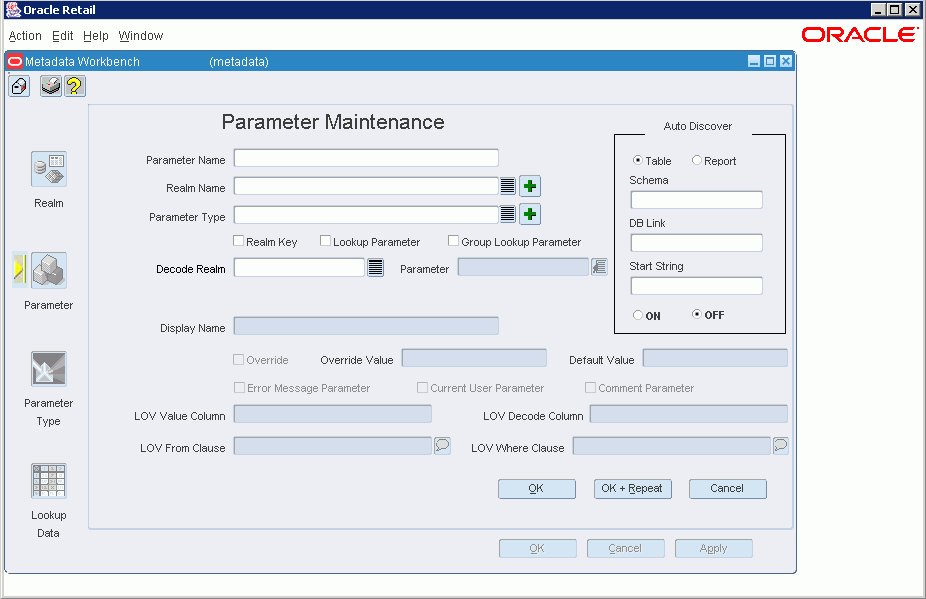Open the Action menu
The width and height of the screenshot is (926, 599).
[x=25, y=35]
